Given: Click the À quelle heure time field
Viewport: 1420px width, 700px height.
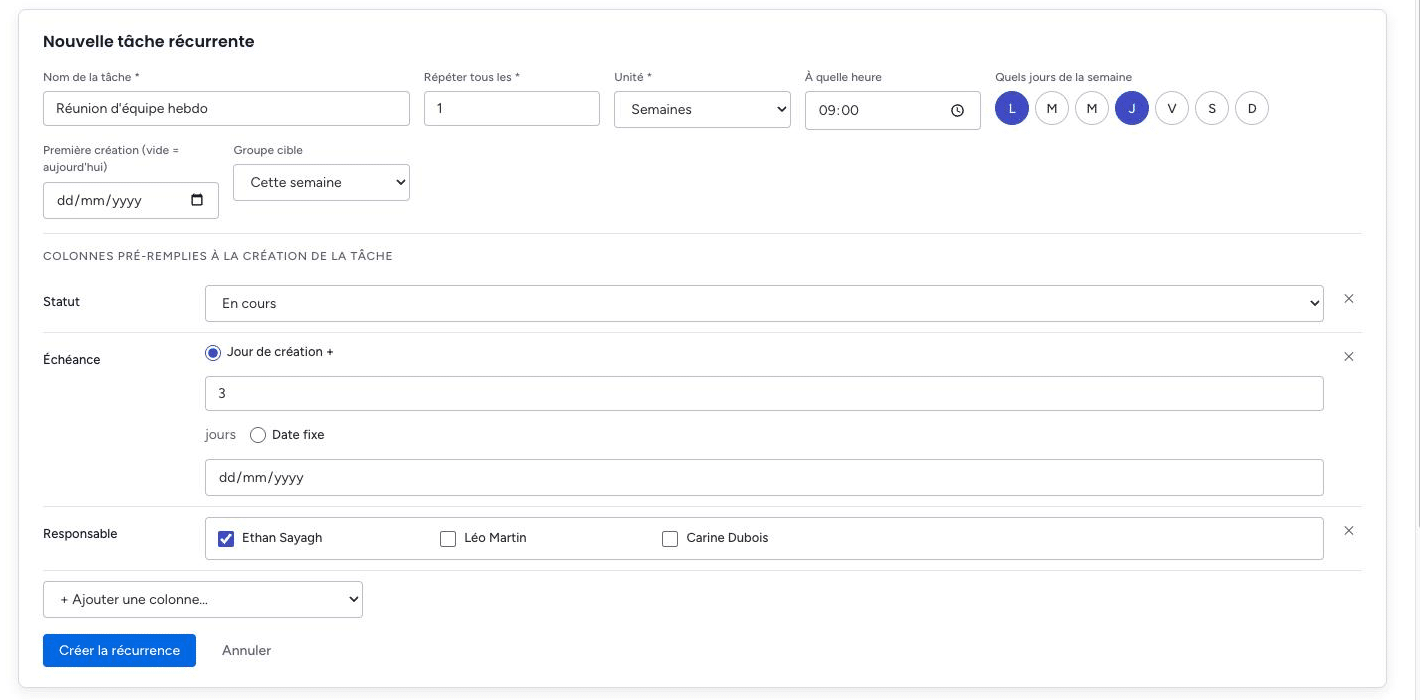Looking at the screenshot, I should point(893,111).
